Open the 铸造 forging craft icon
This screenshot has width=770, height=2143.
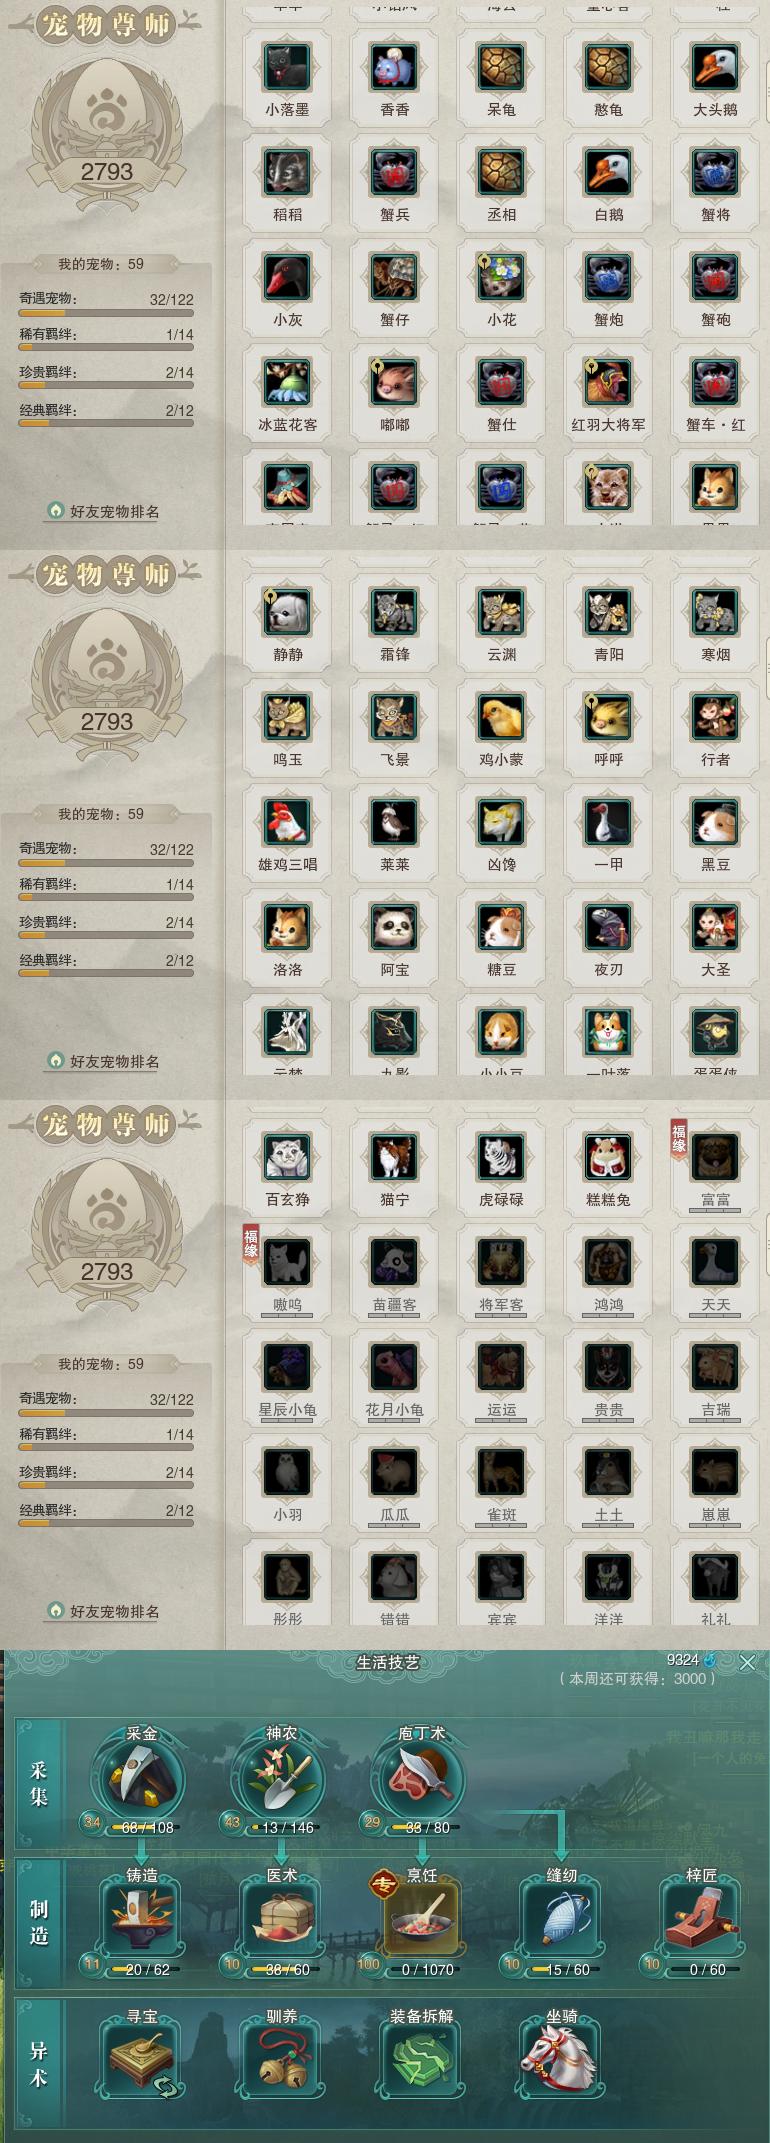click(x=142, y=1915)
